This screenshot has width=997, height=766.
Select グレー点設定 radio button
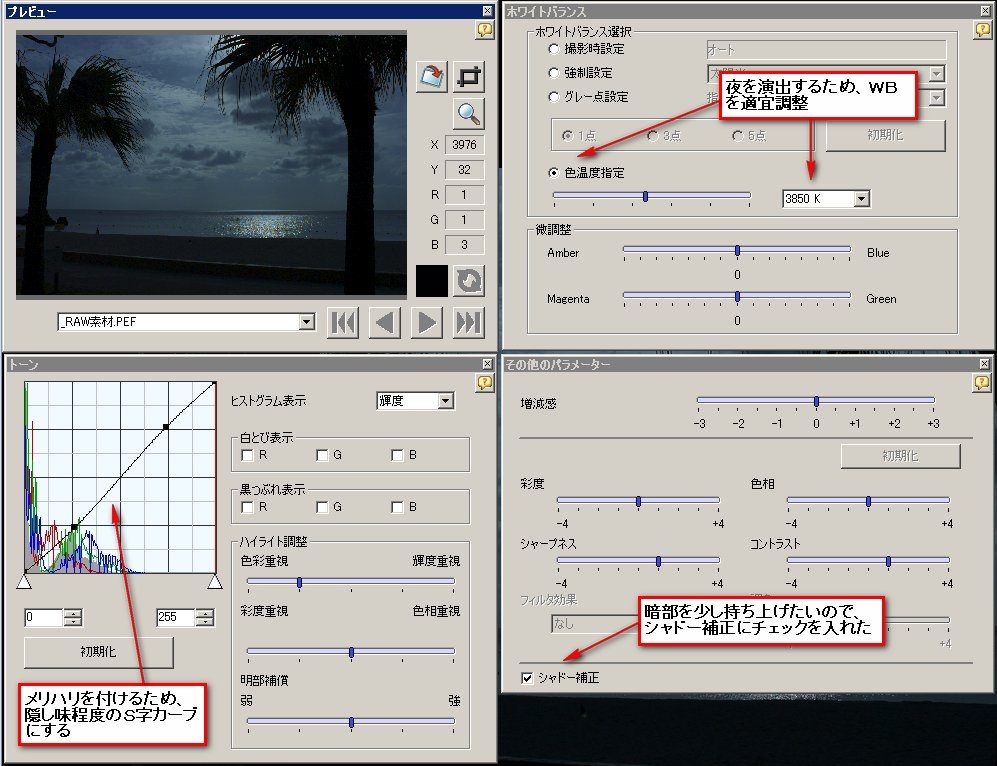pos(553,97)
